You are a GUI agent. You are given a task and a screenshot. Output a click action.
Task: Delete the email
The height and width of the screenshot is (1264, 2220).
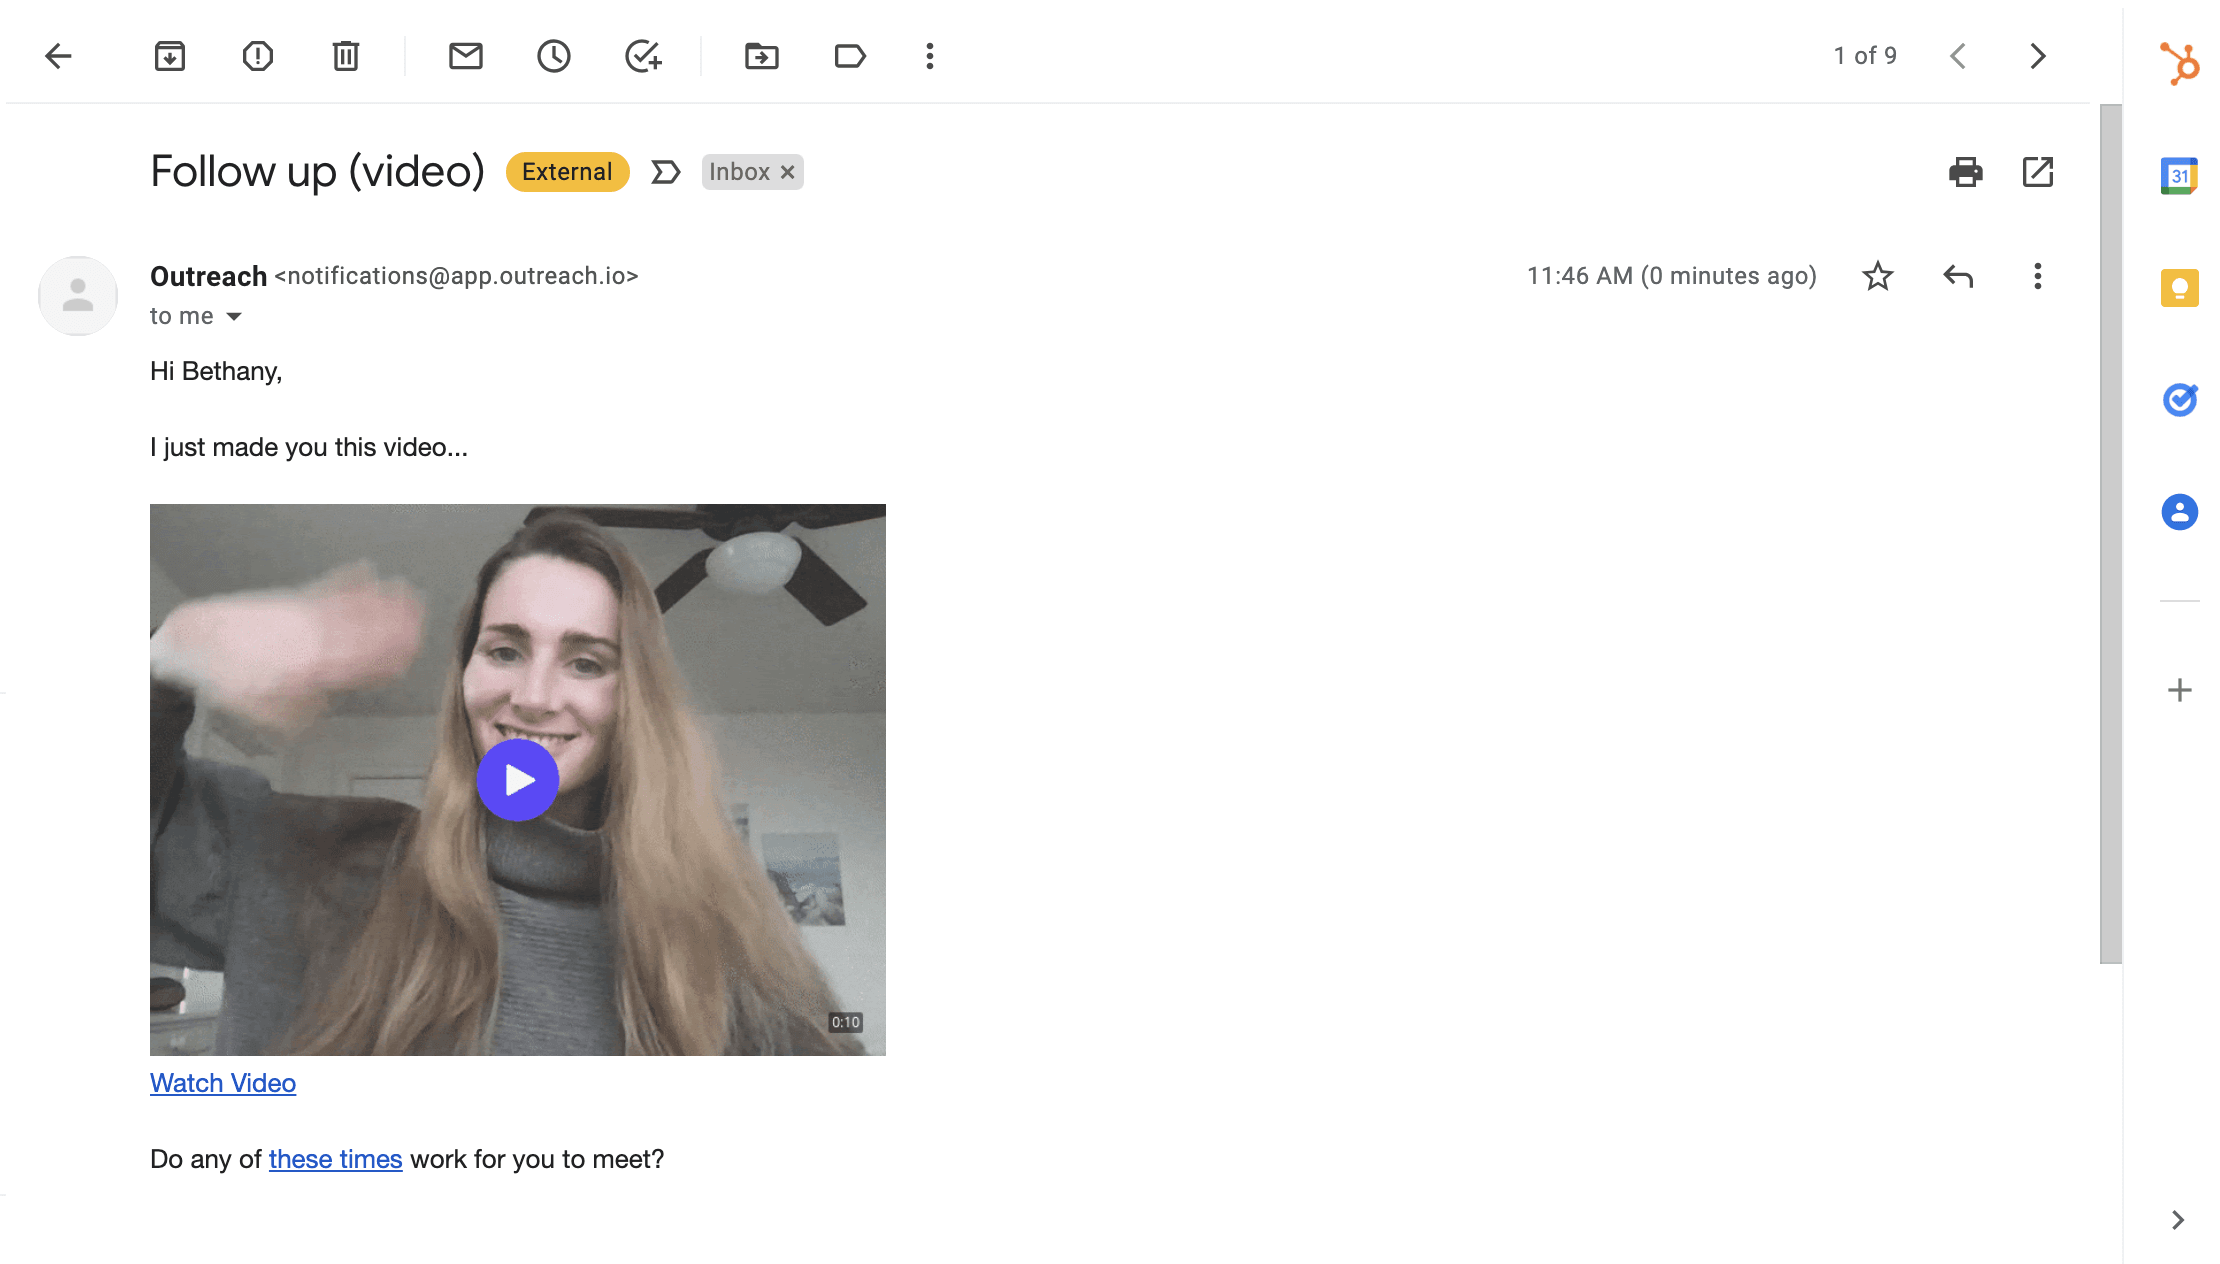[x=345, y=56]
